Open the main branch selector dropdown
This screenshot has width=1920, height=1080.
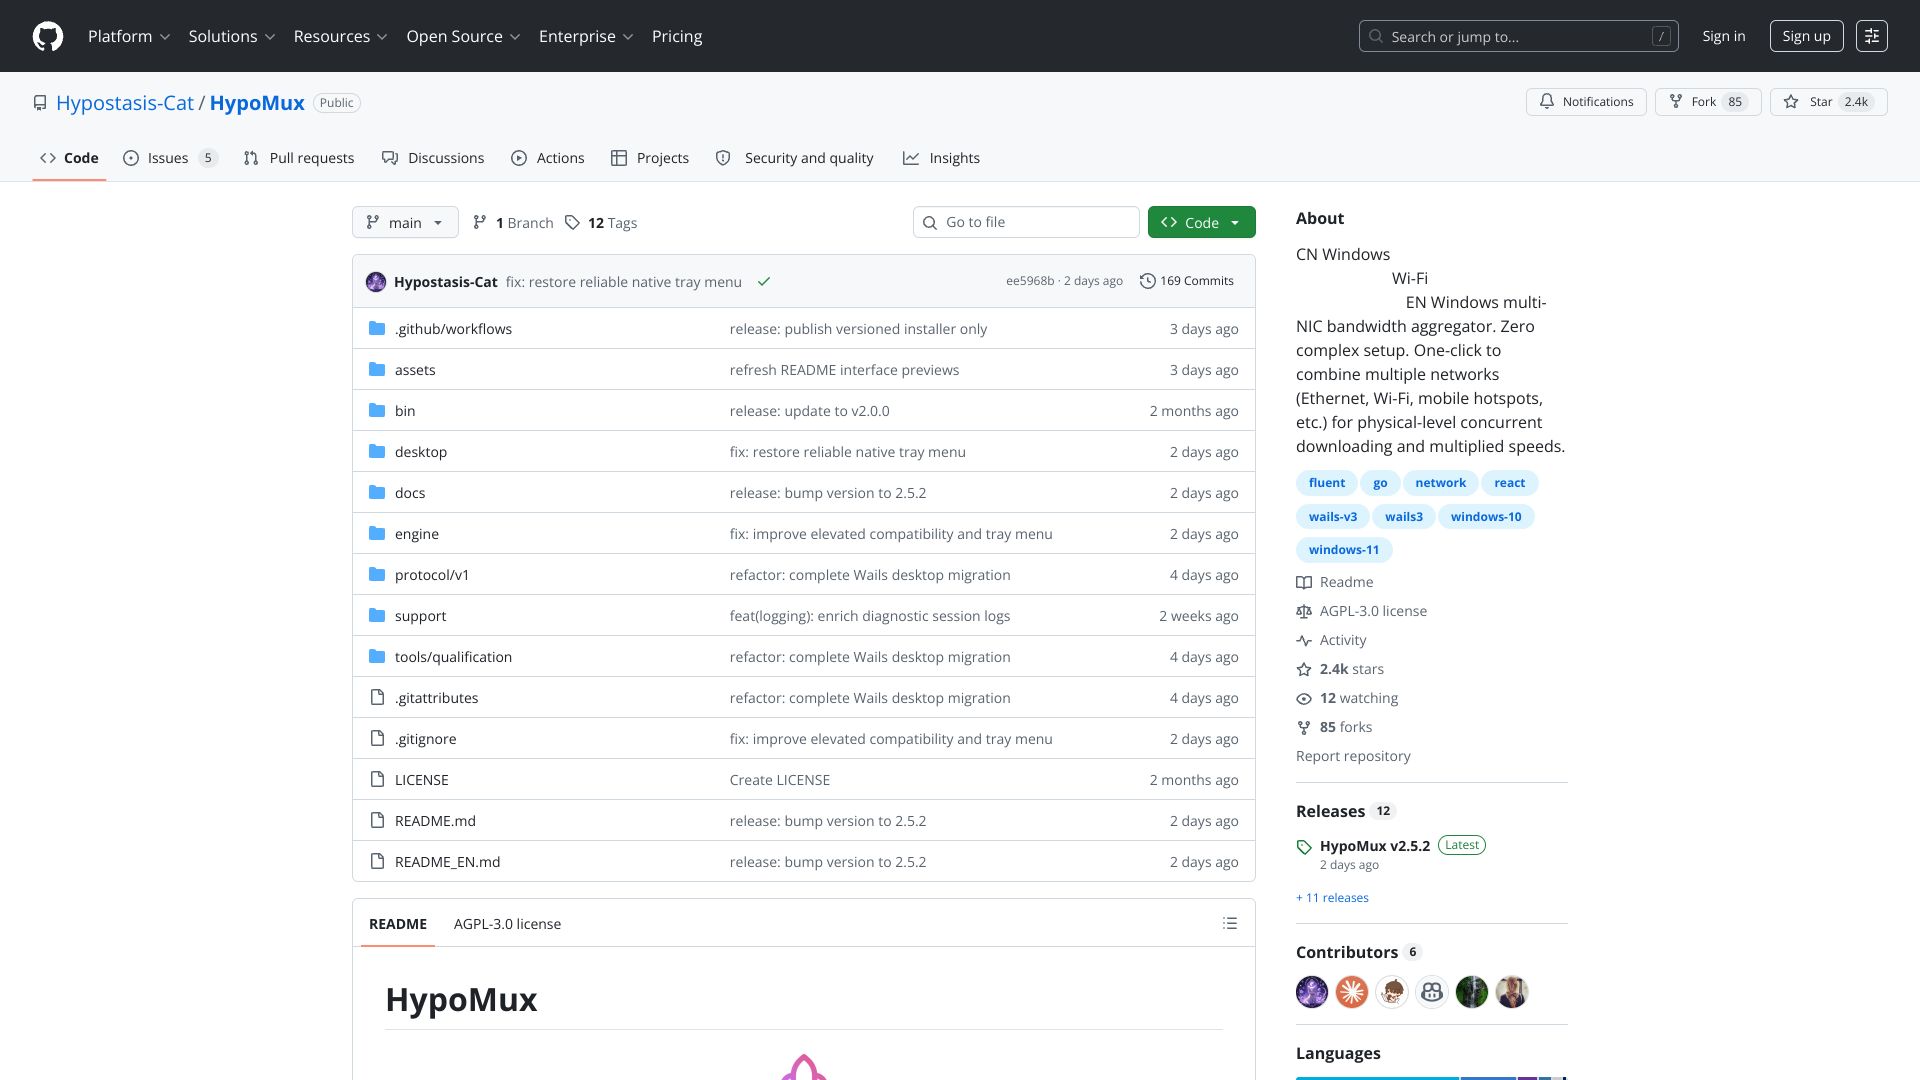(405, 222)
